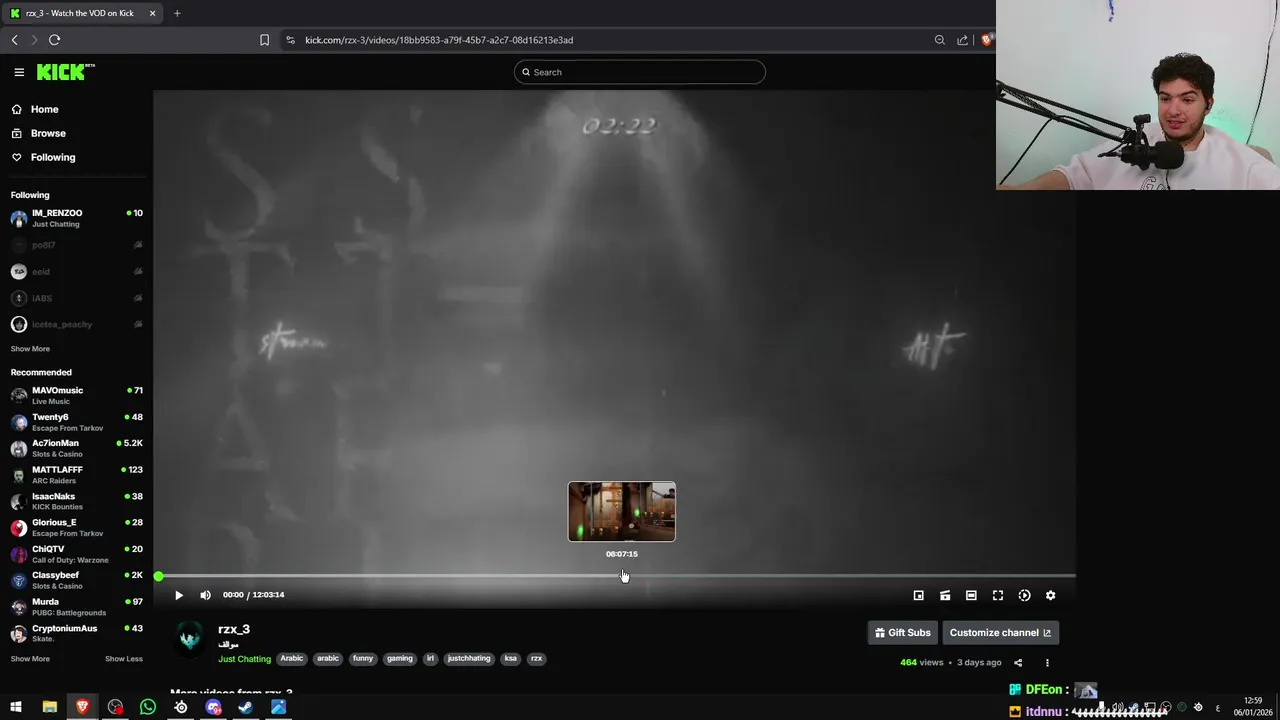This screenshot has height=720, width=1280.
Task: Open rzx_3 channel avatar
Action: coord(190,638)
